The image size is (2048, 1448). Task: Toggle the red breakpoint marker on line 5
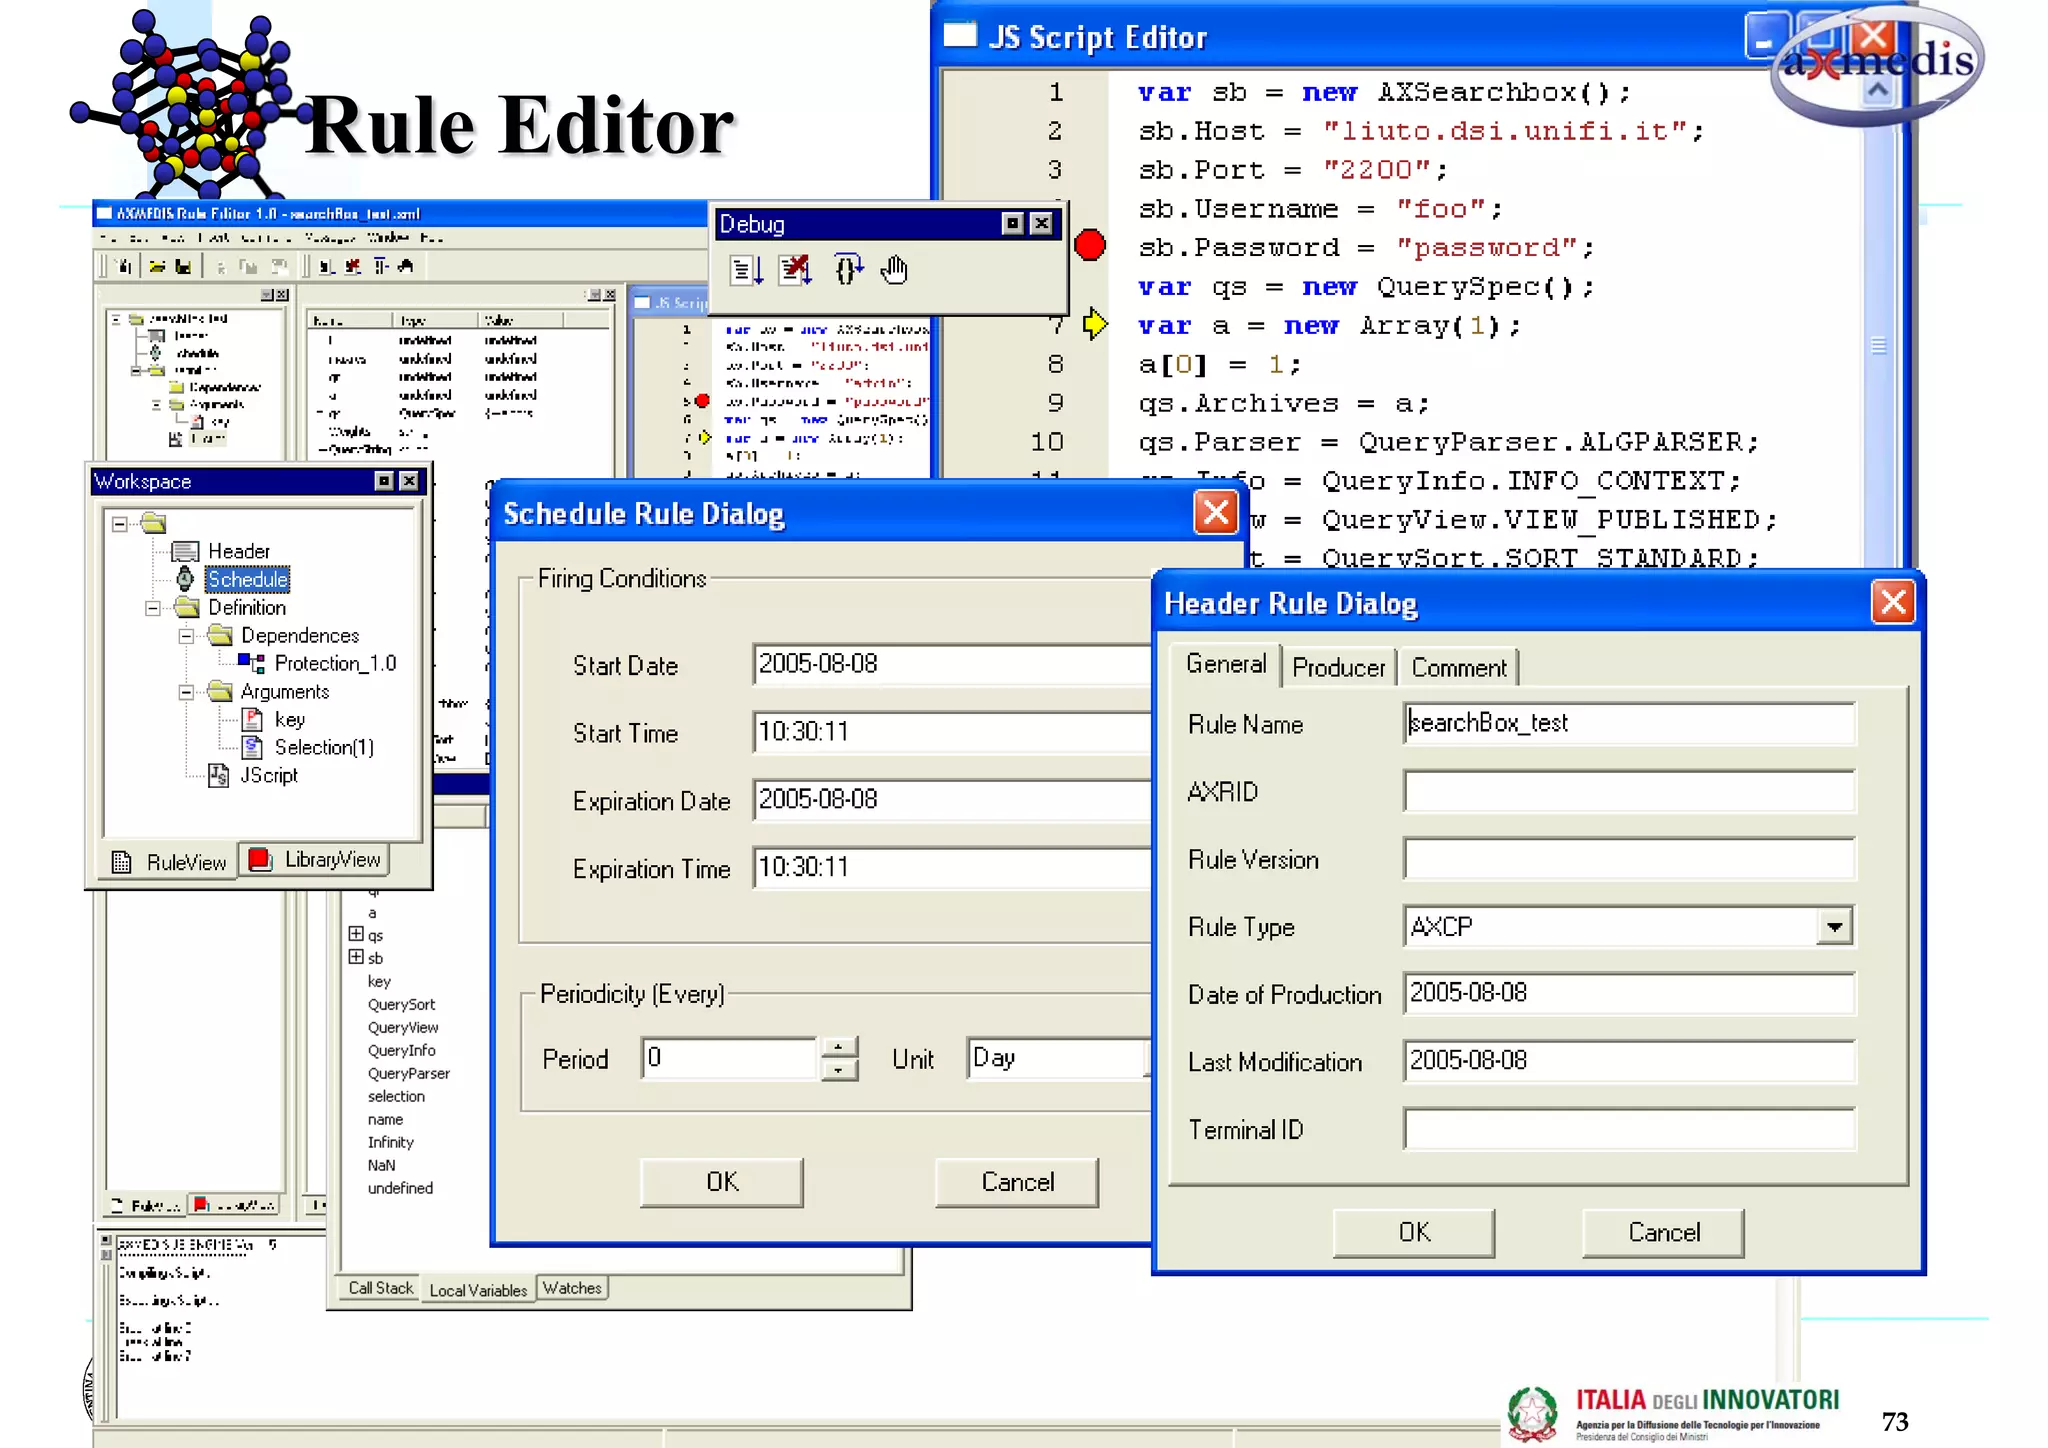(x=1089, y=245)
